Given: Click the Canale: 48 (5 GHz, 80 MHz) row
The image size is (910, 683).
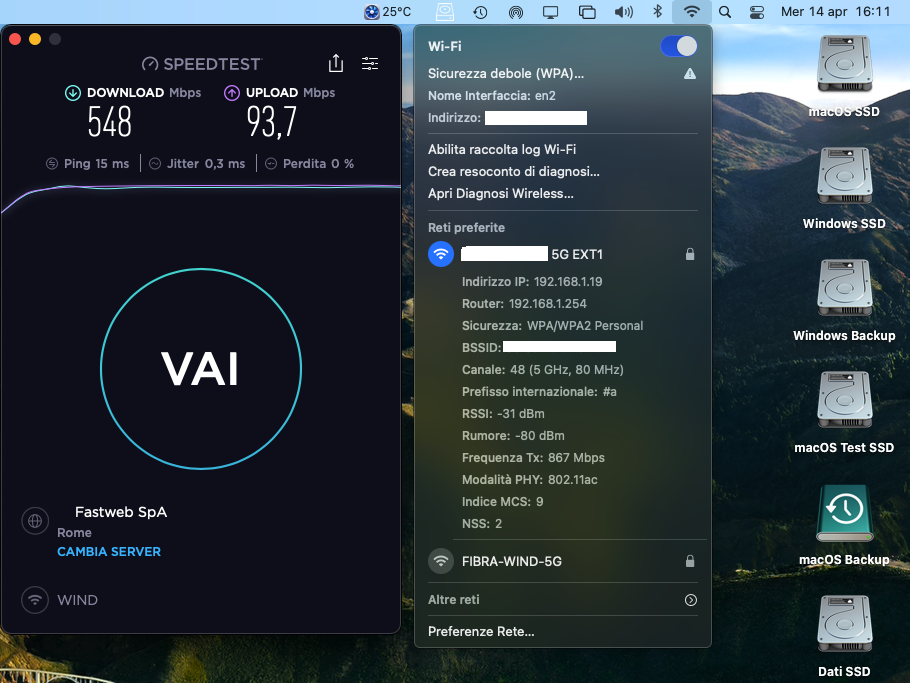Looking at the screenshot, I should click(543, 370).
